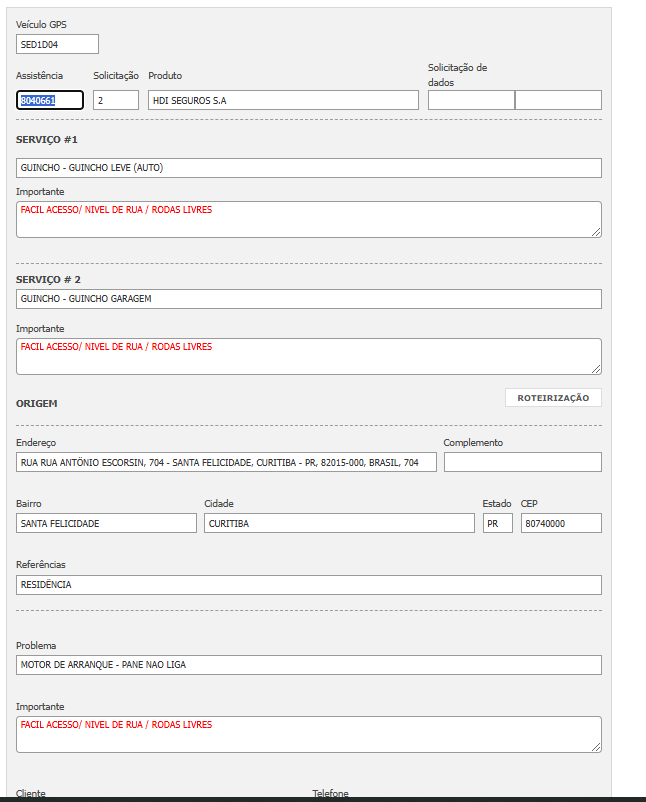The image size is (646, 802).
Task: Click the ROTEIRIZAÇÃO button
Action: (x=553, y=398)
